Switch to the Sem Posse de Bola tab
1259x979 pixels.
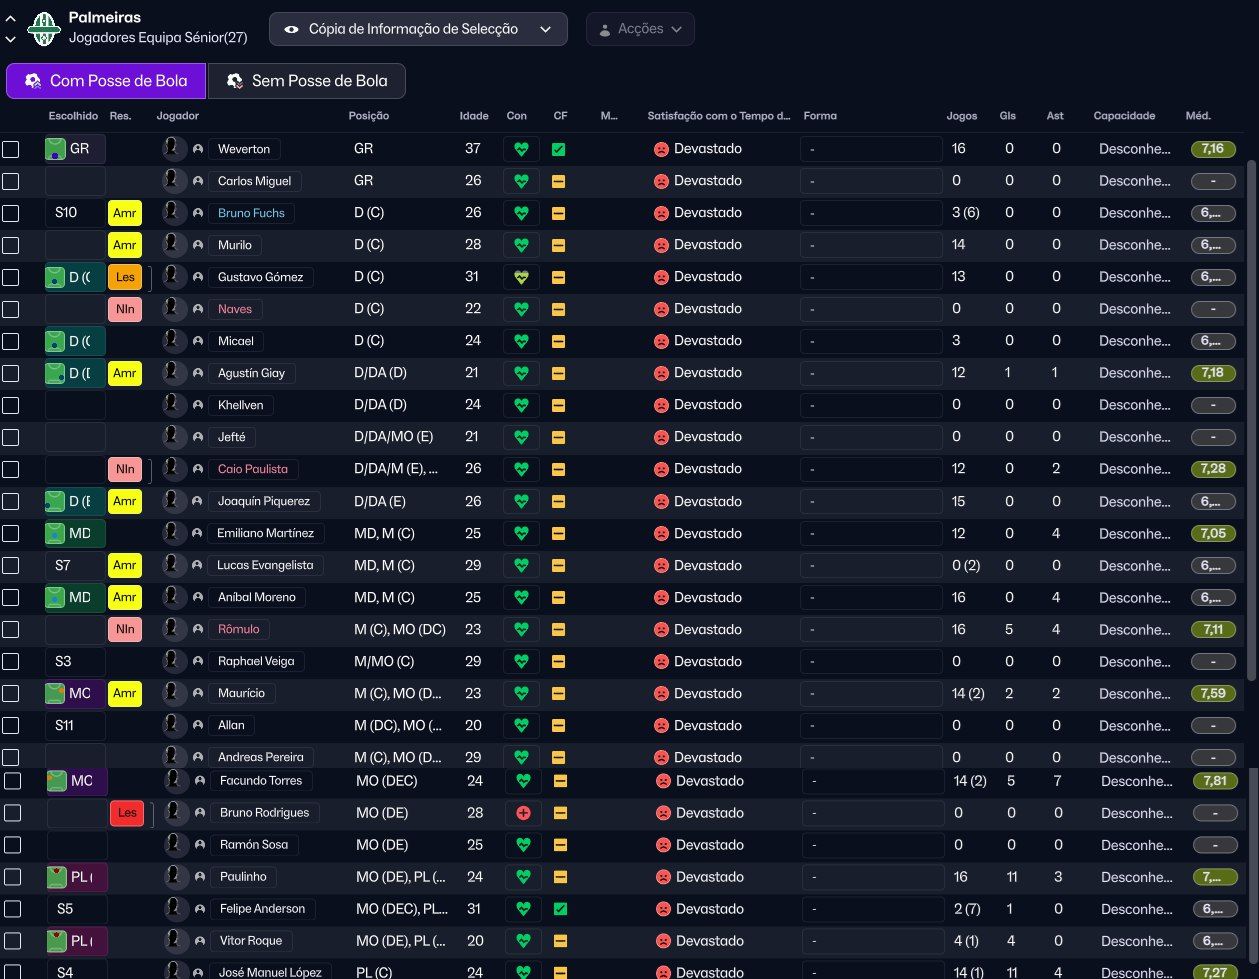[307, 81]
